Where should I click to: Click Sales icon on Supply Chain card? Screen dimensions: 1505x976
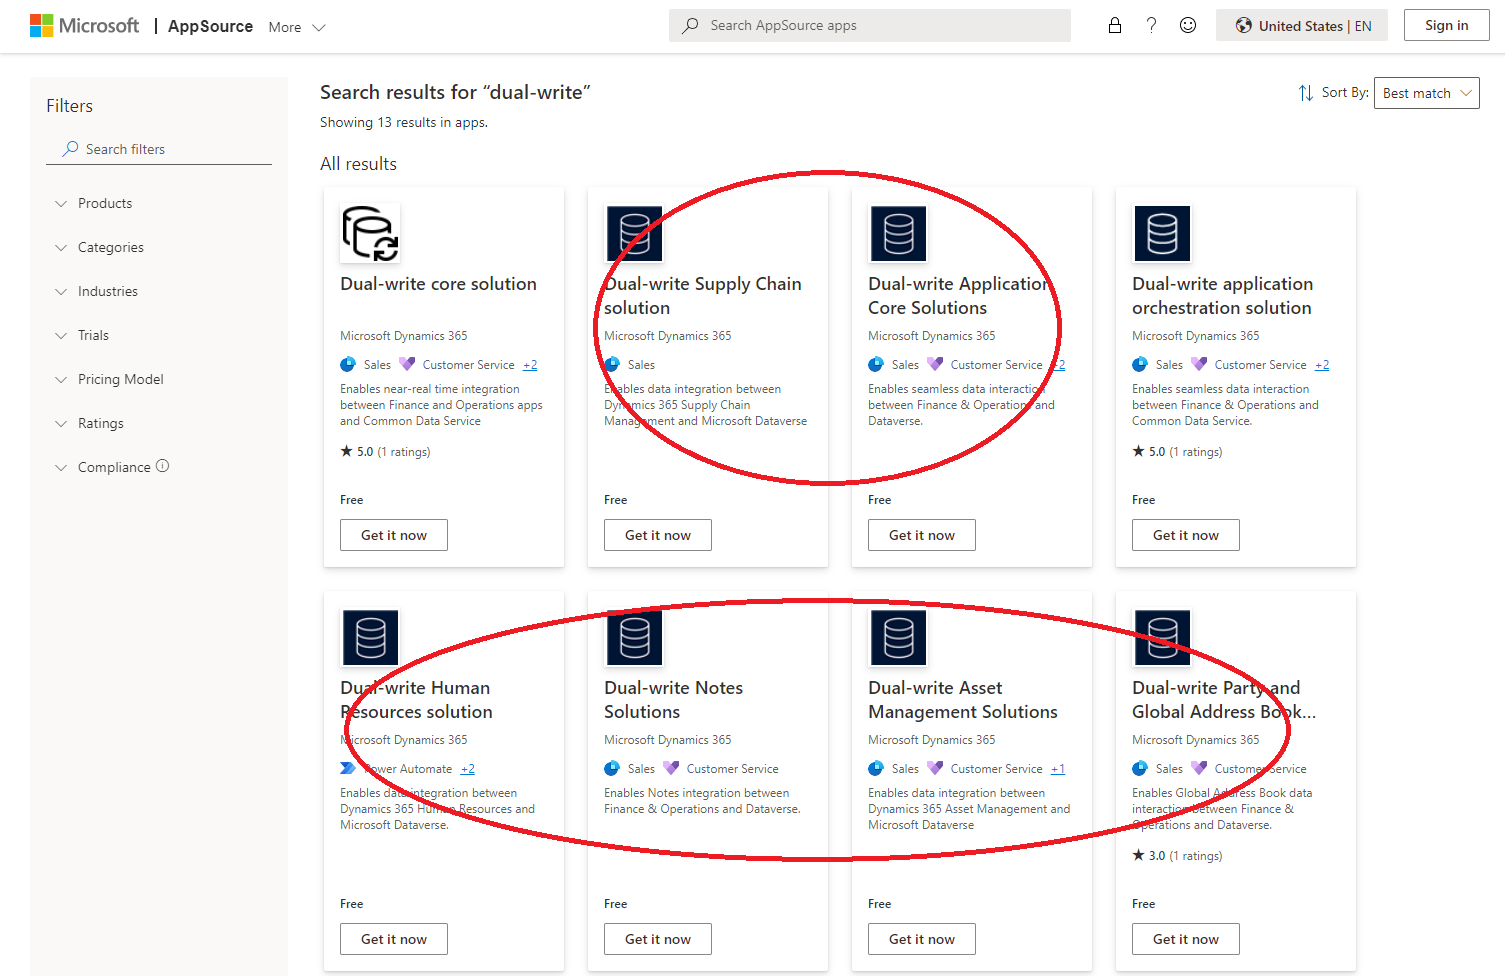coord(612,364)
